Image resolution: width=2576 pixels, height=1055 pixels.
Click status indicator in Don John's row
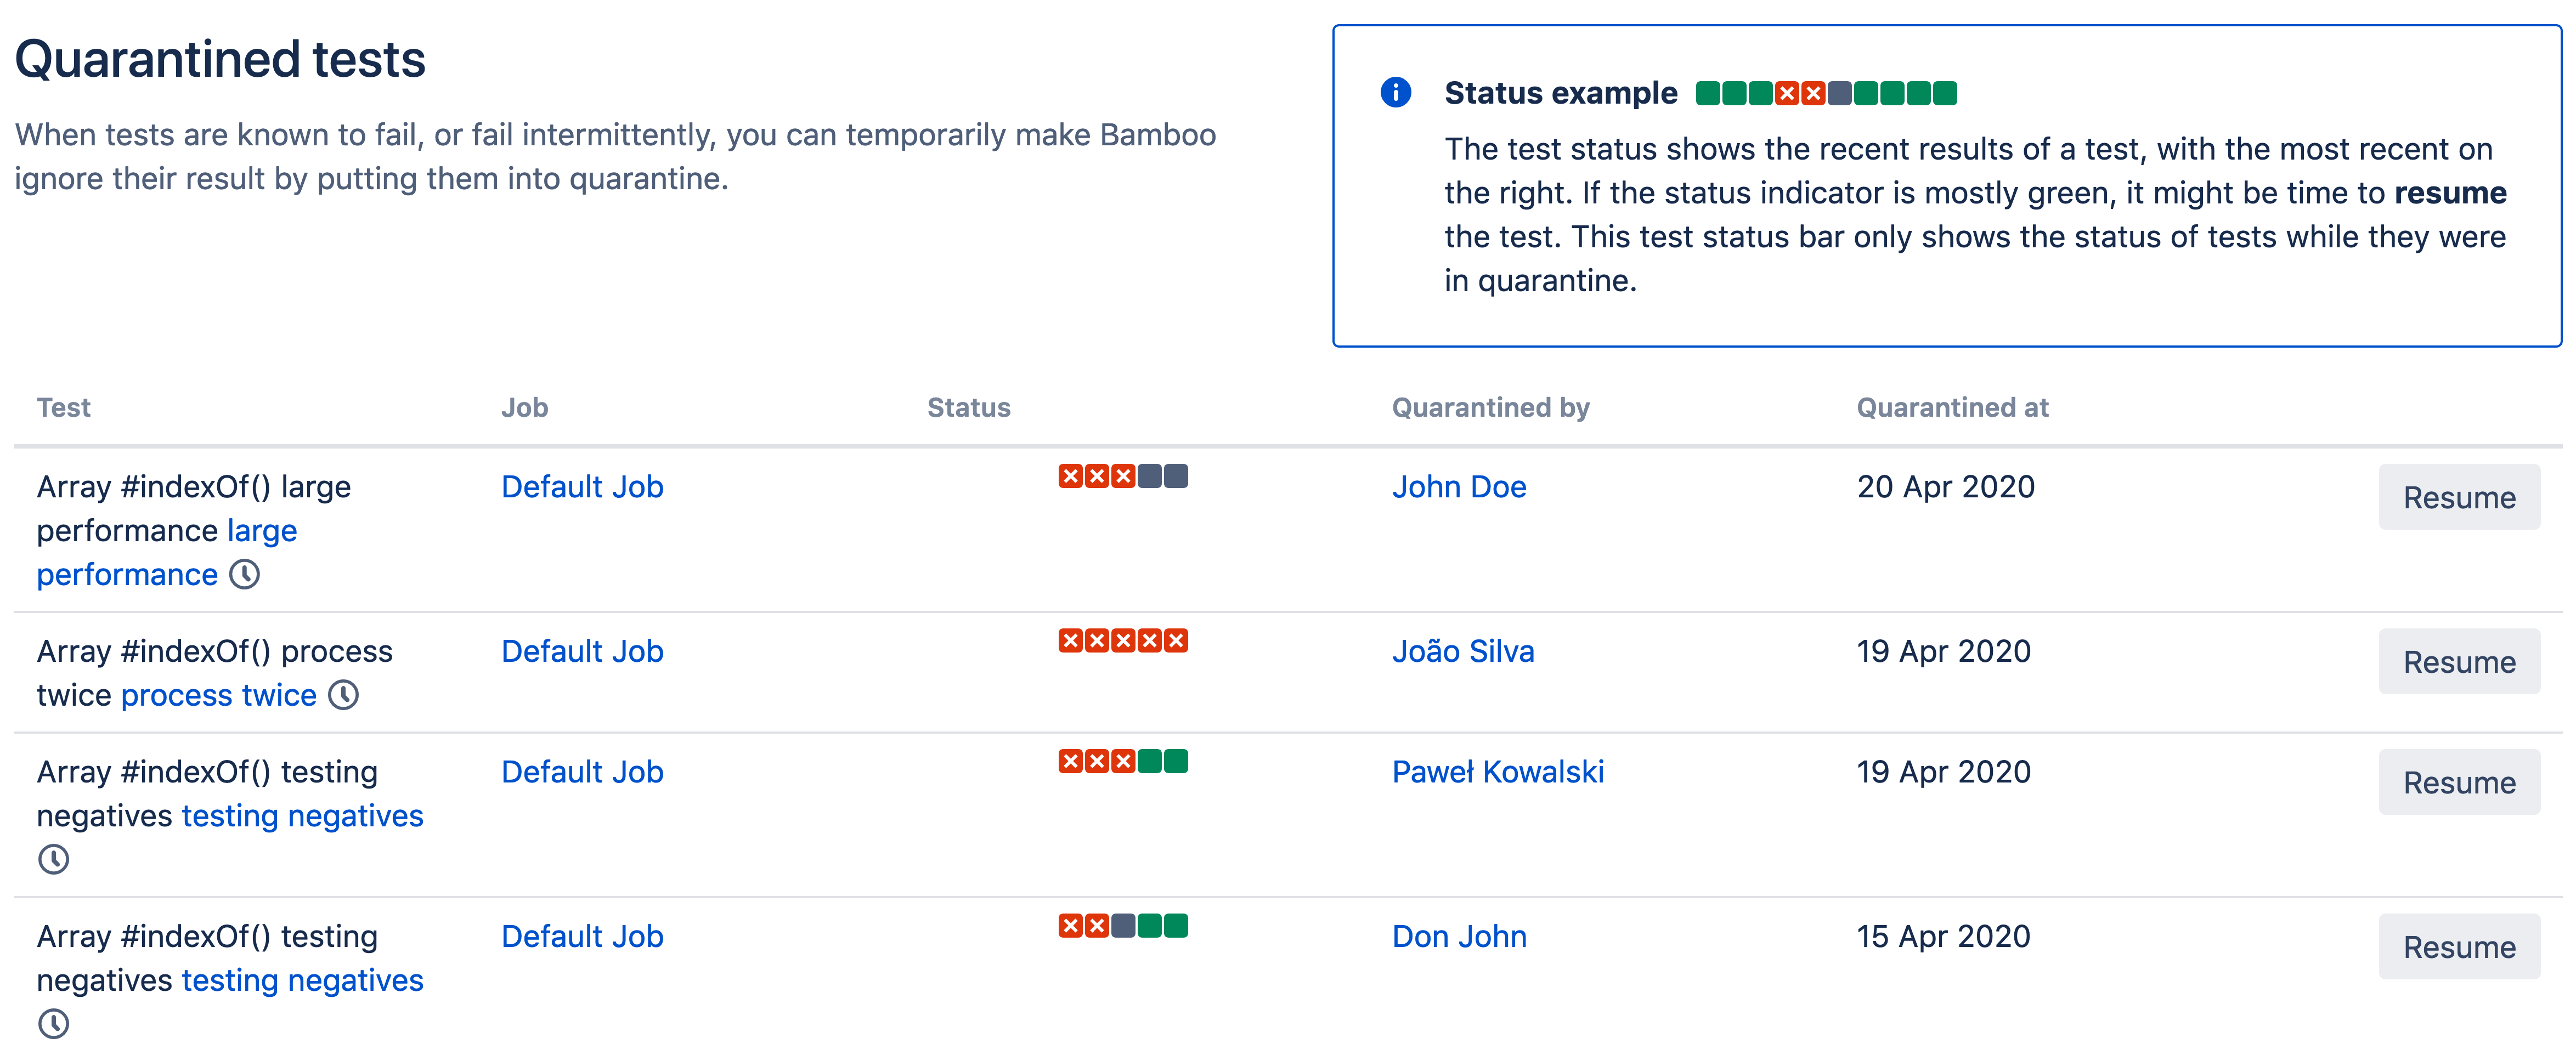[x=1123, y=925]
